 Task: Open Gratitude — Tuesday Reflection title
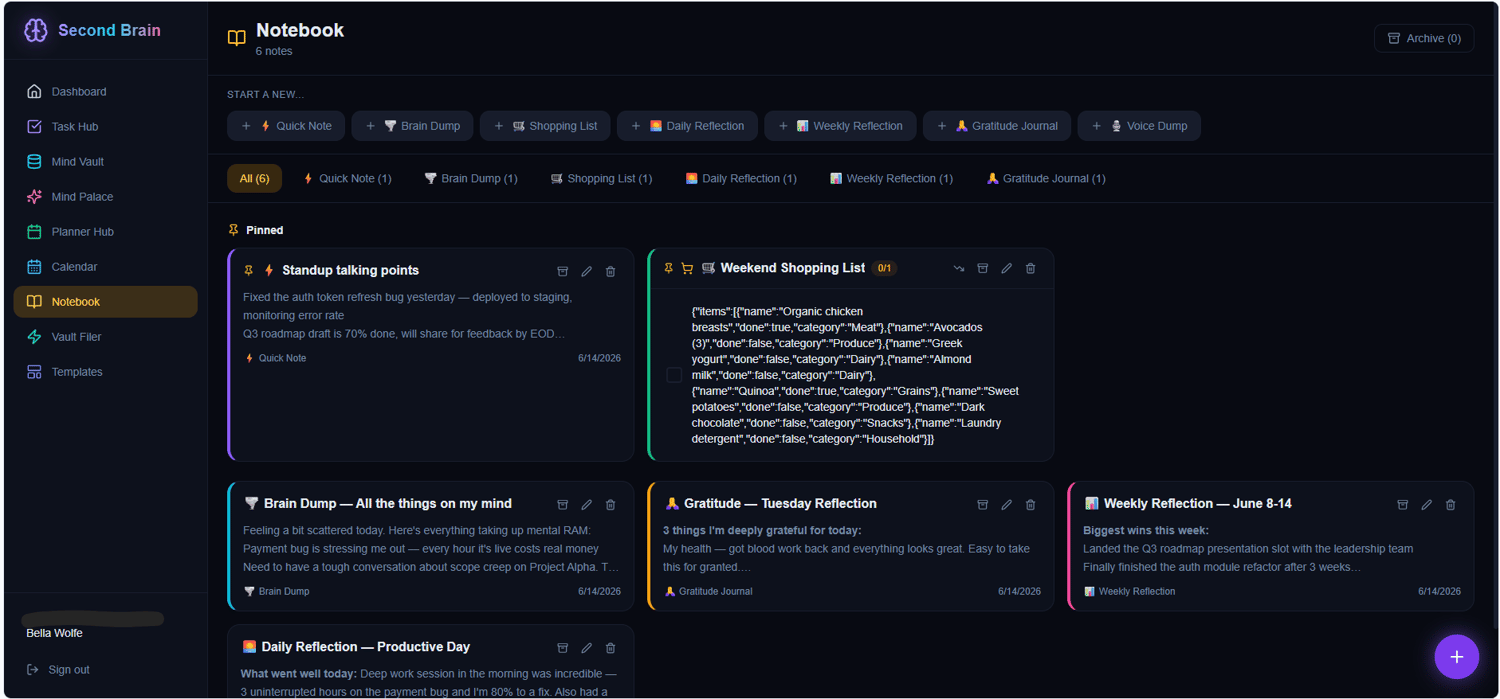780,504
